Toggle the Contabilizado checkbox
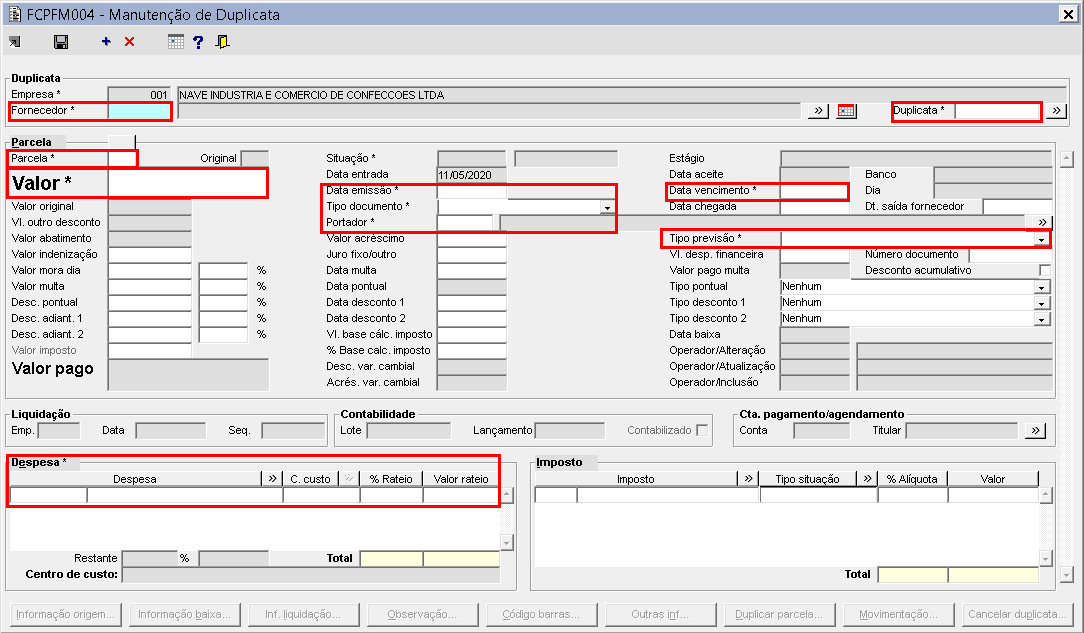1084x633 pixels. 702,430
